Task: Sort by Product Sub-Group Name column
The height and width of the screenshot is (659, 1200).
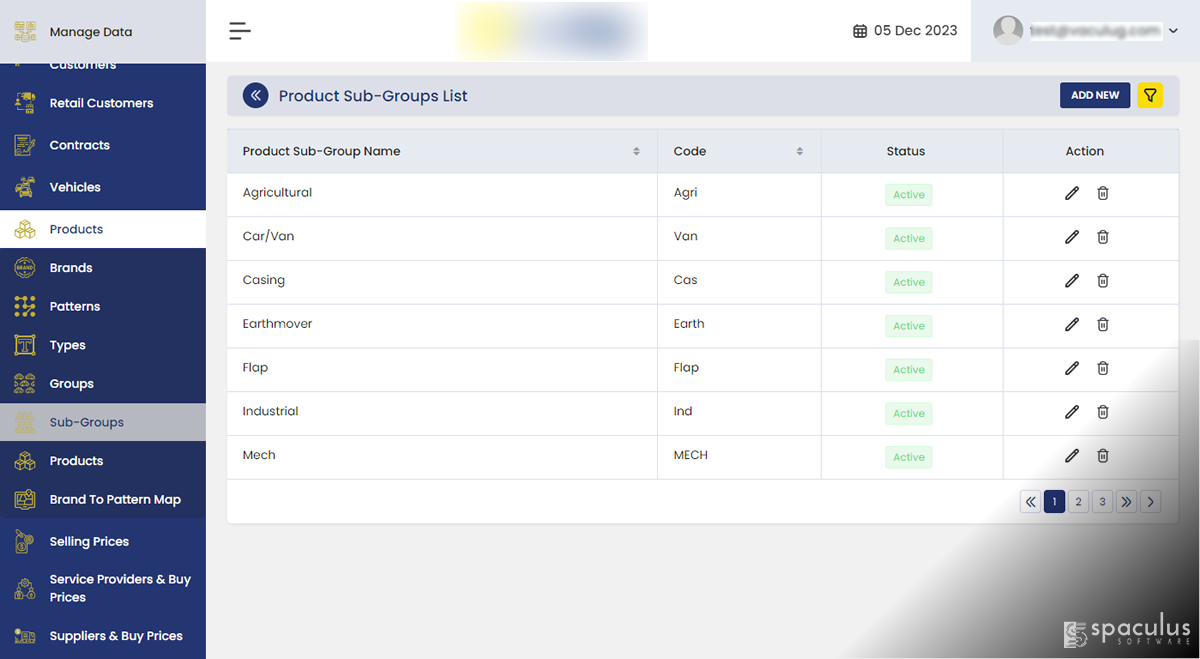Action: pos(636,152)
